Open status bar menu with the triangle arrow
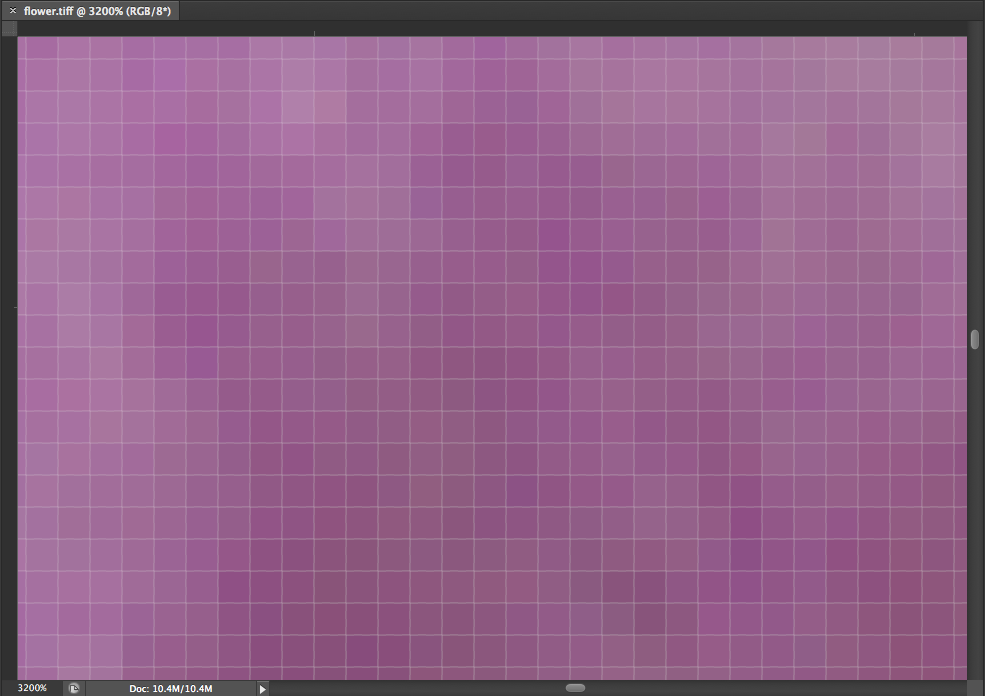The image size is (985, 696). pyautogui.click(x=263, y=688)
